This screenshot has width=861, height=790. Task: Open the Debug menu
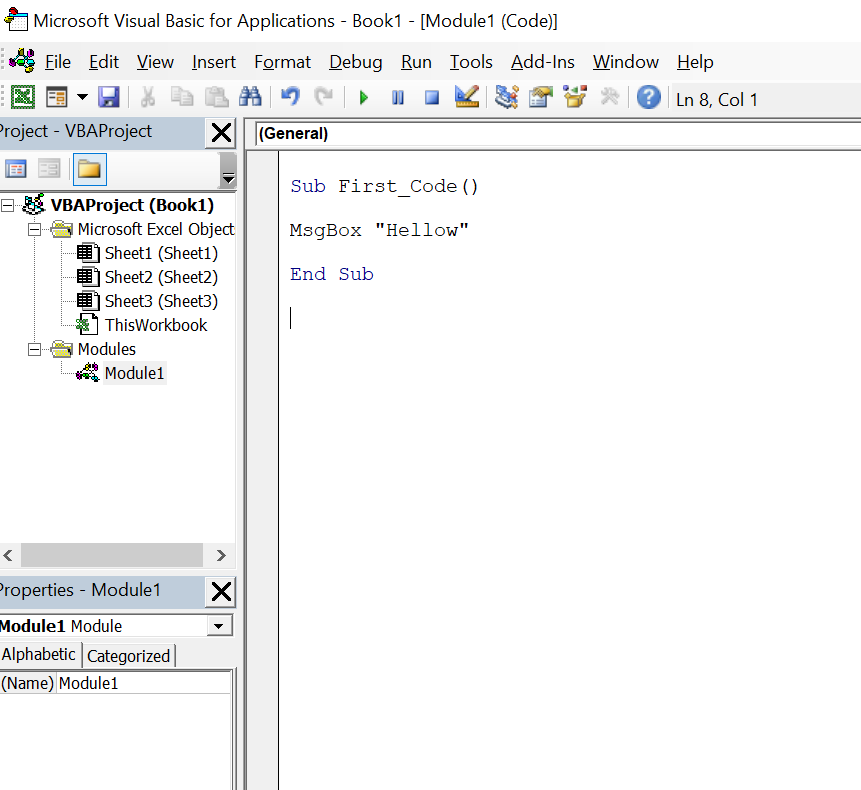point(356,62)
